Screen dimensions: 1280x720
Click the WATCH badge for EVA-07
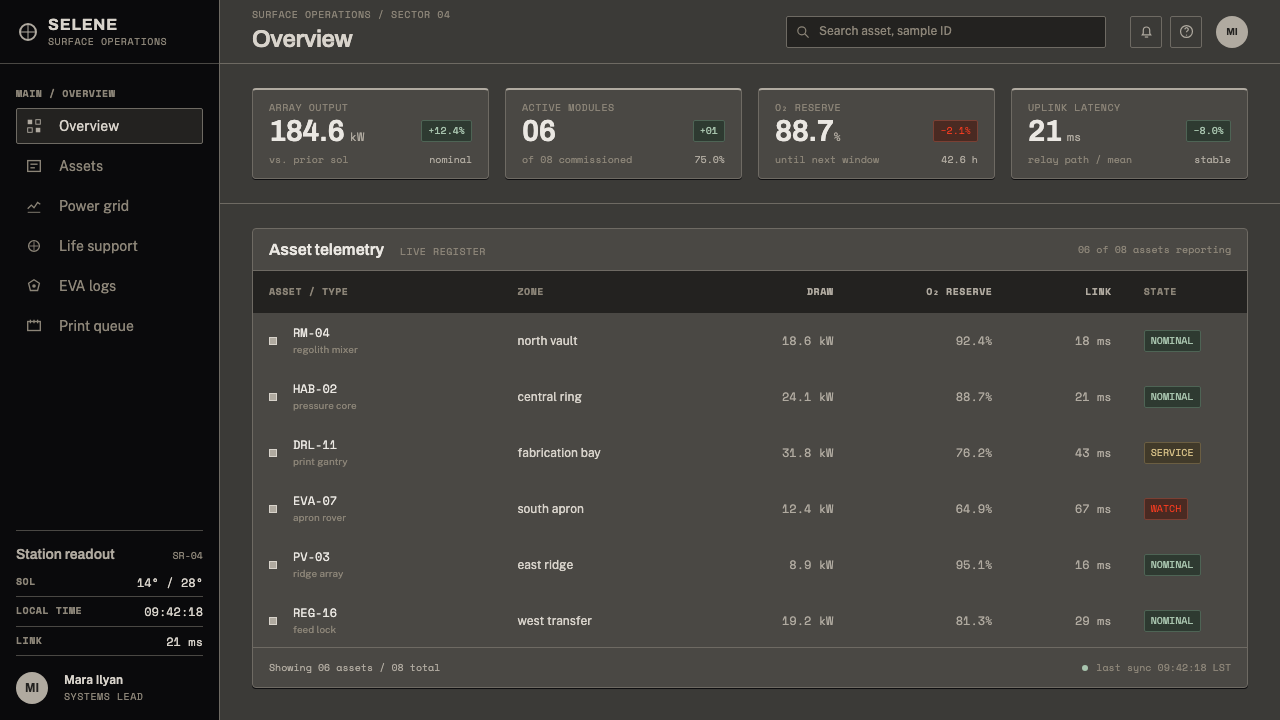[x=1165, y=509]
